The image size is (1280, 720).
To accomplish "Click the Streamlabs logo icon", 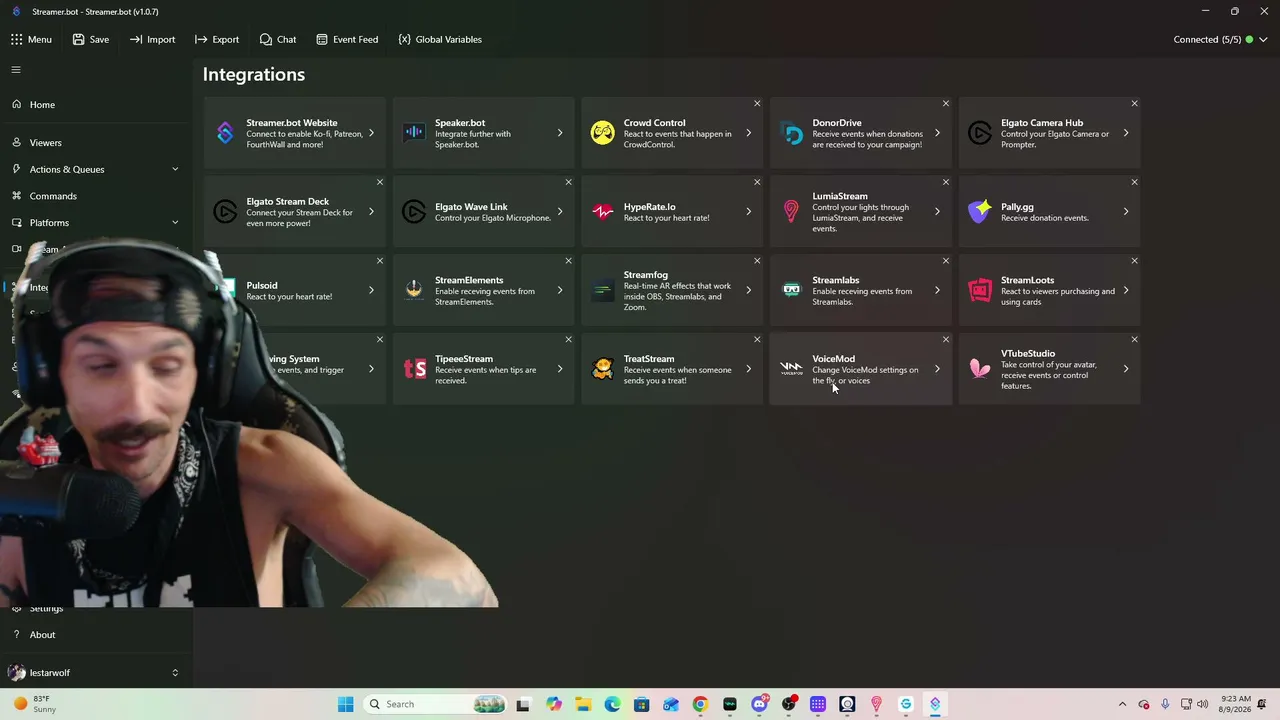I will click(791, 290).
